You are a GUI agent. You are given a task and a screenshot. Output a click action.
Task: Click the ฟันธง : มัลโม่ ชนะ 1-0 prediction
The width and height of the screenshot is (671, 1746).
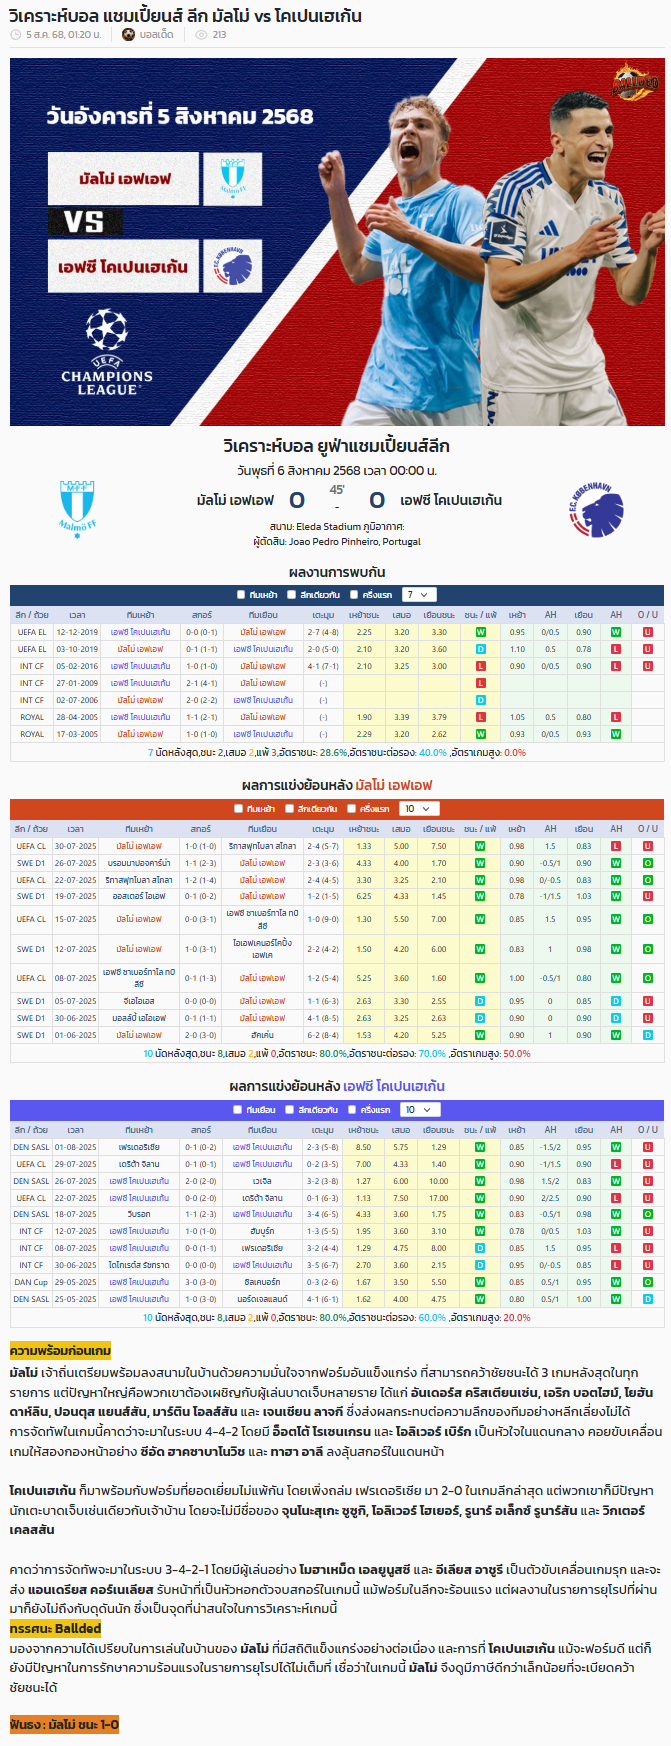coord(64,1725)
